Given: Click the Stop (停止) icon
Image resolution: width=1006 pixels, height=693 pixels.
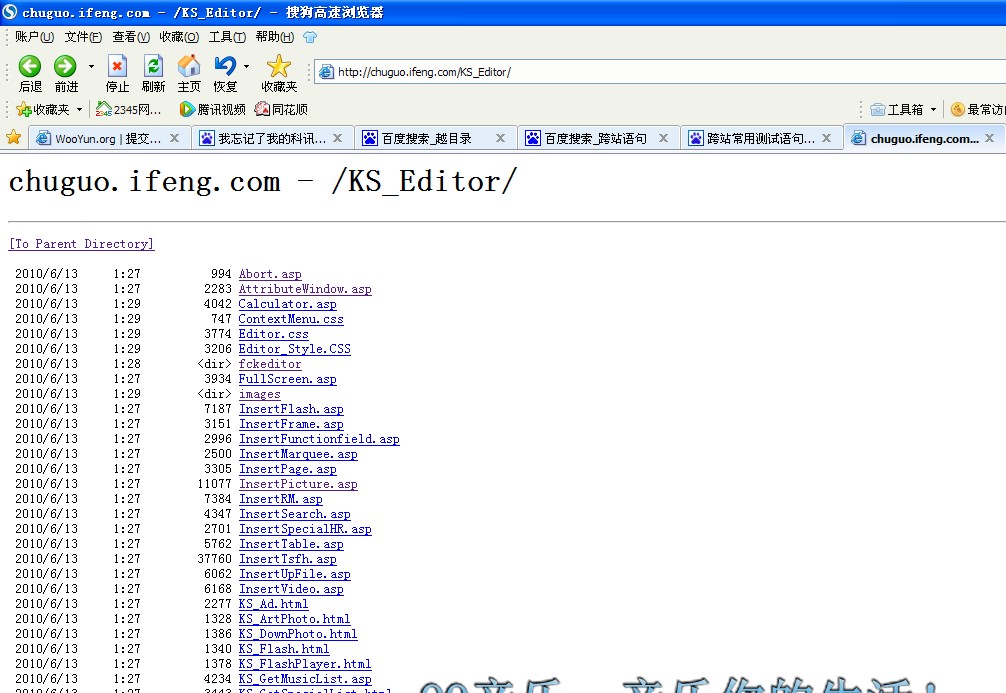Looking at the screenshot, I should pos(117,66).
